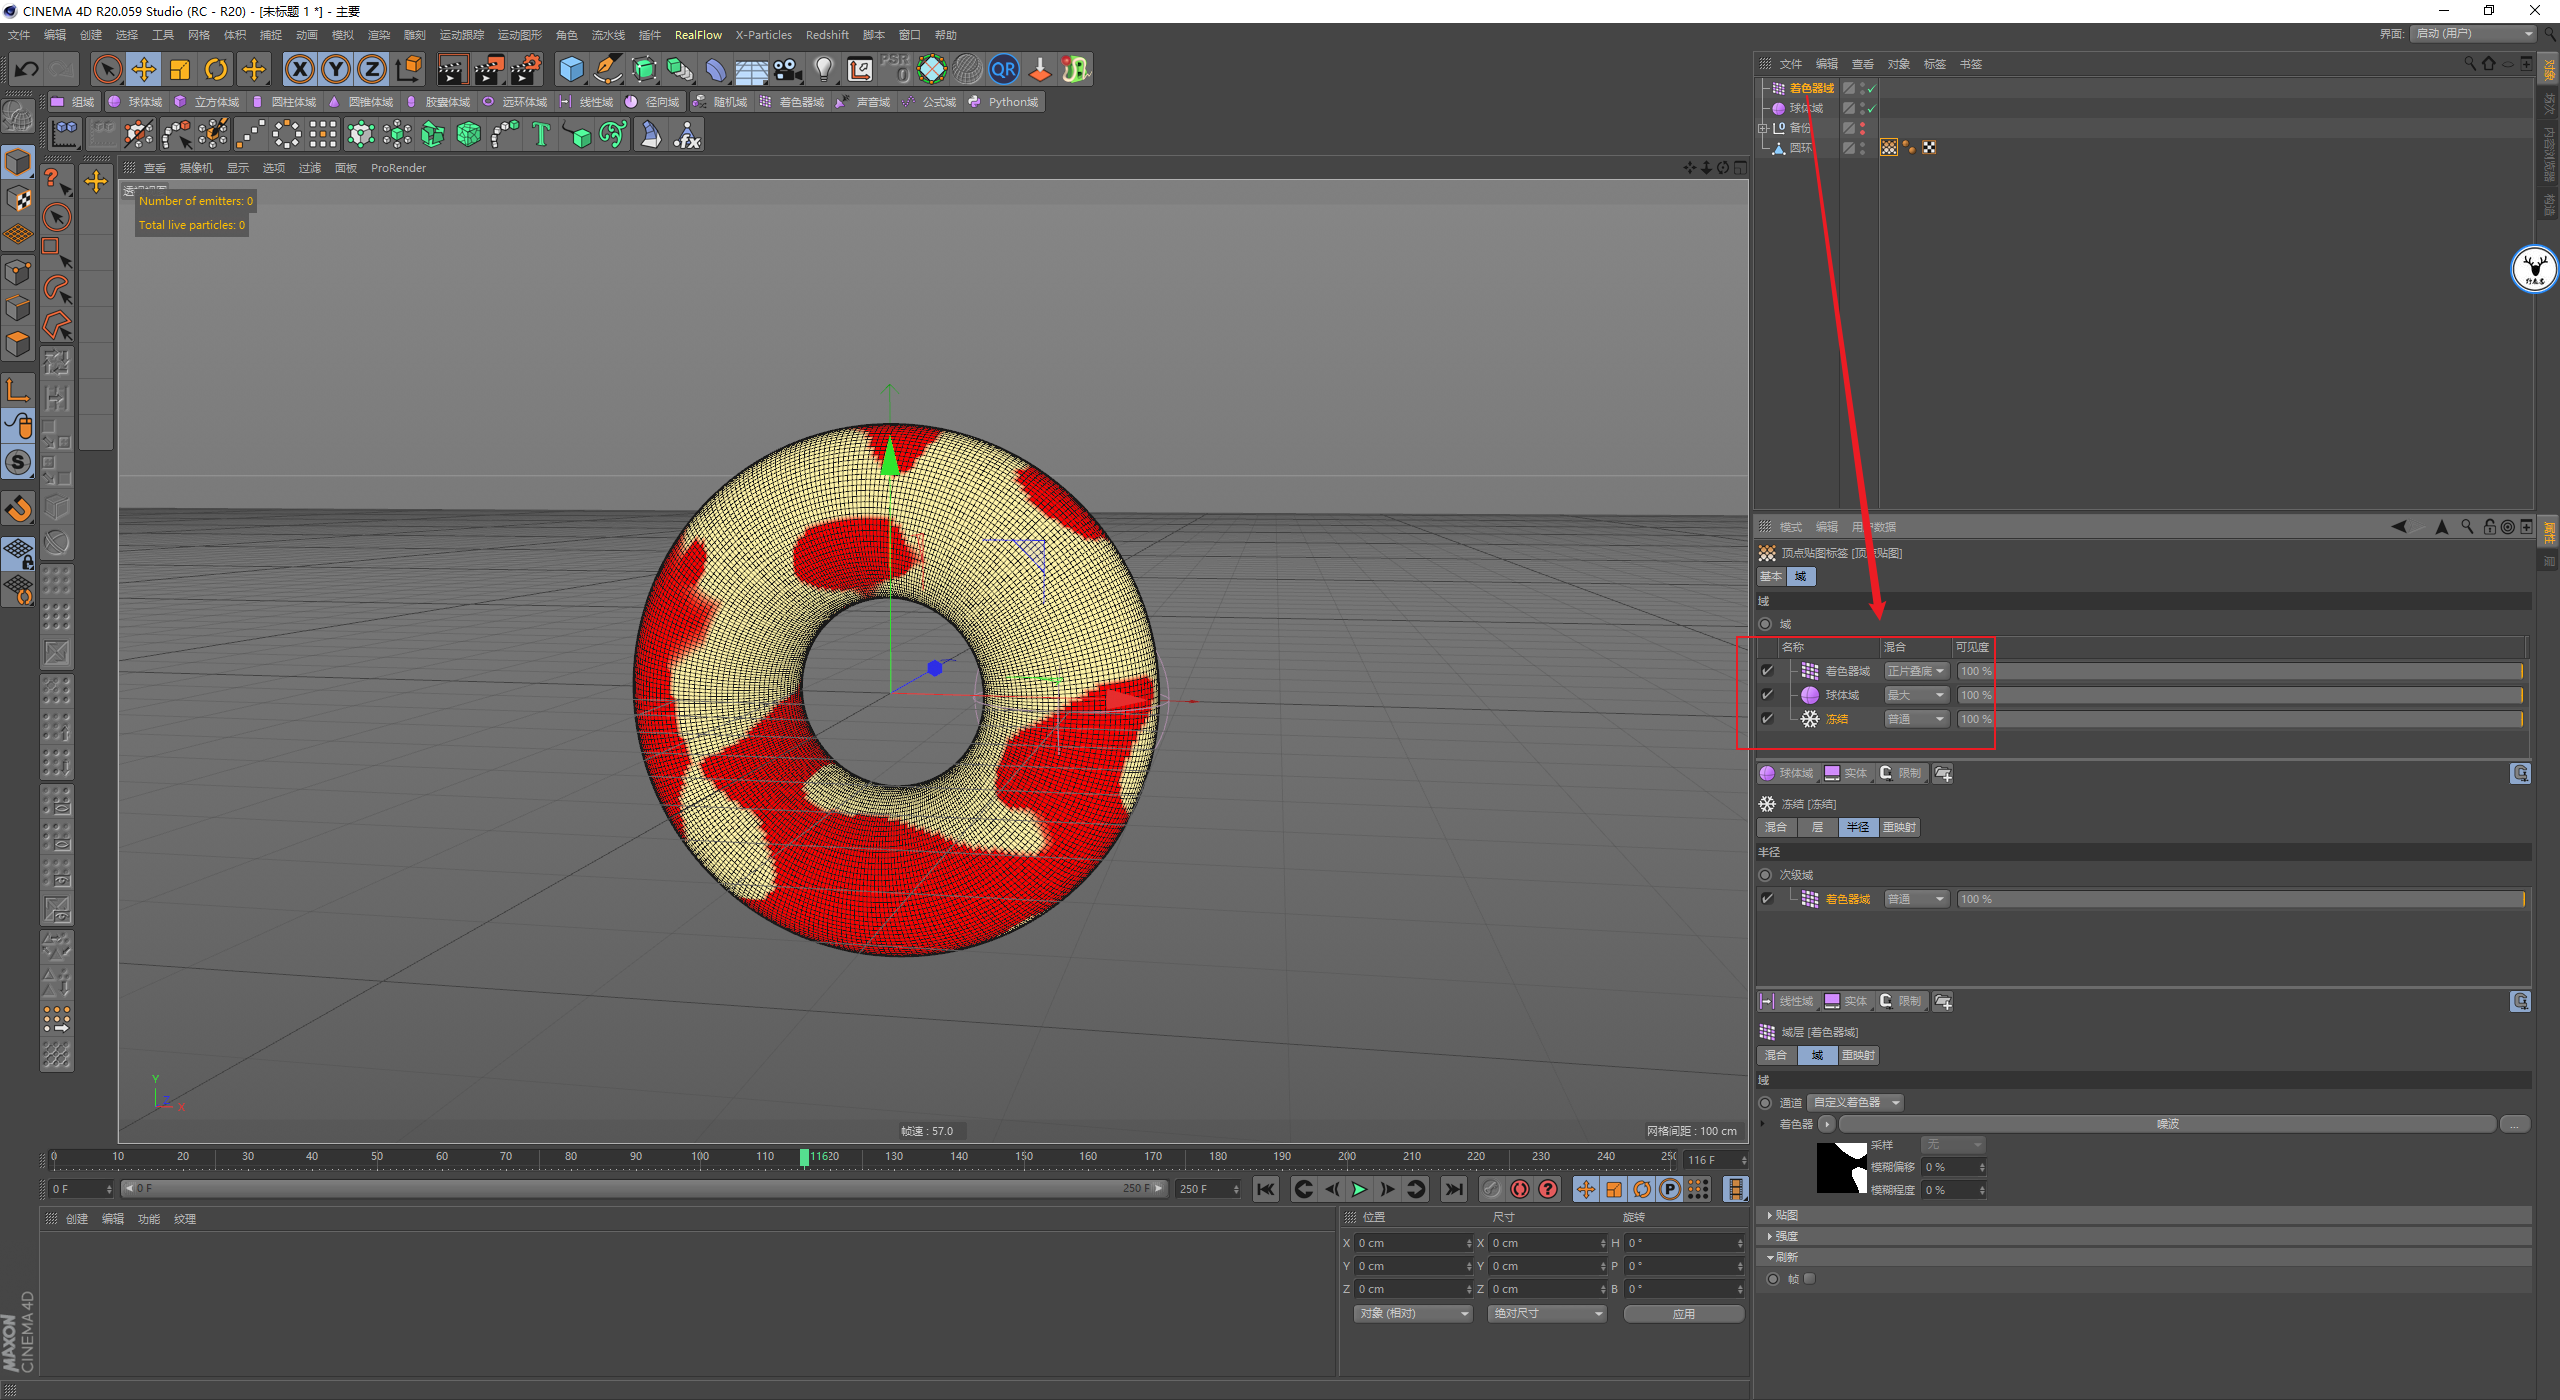Expand the 贴图 section

point(1785,1215)
